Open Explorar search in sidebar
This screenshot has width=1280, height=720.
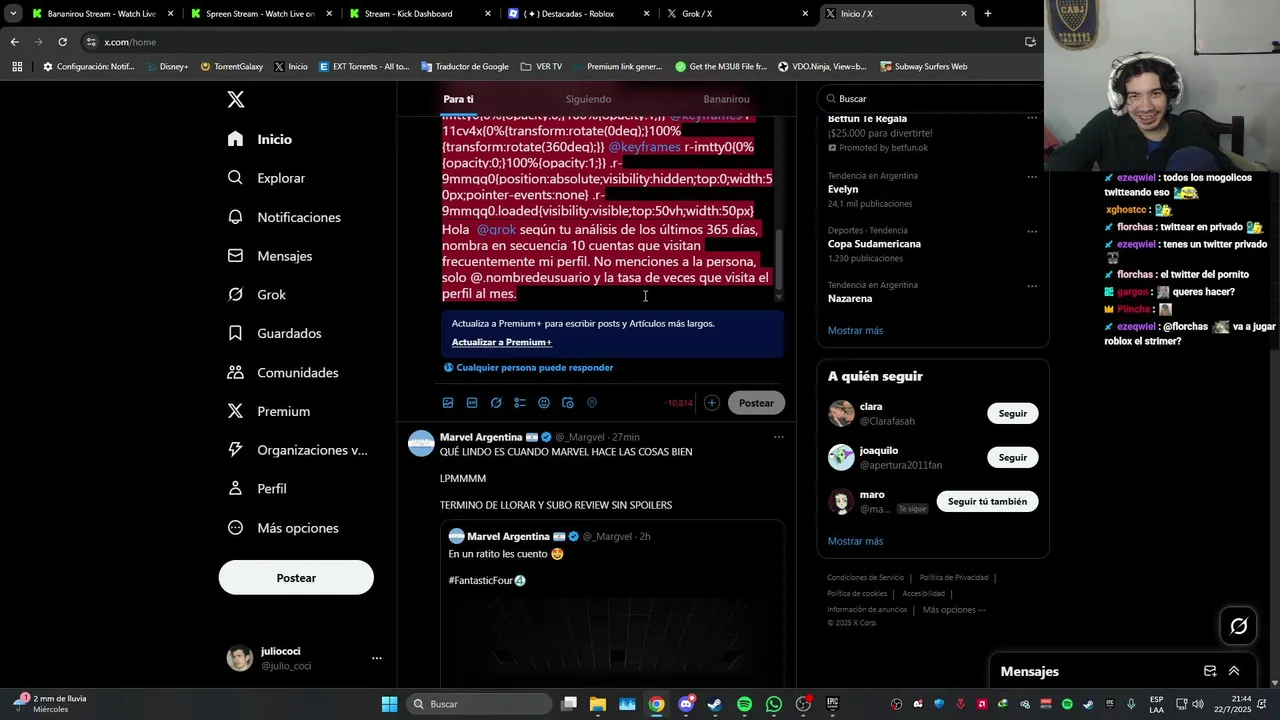tap(266, 178)
